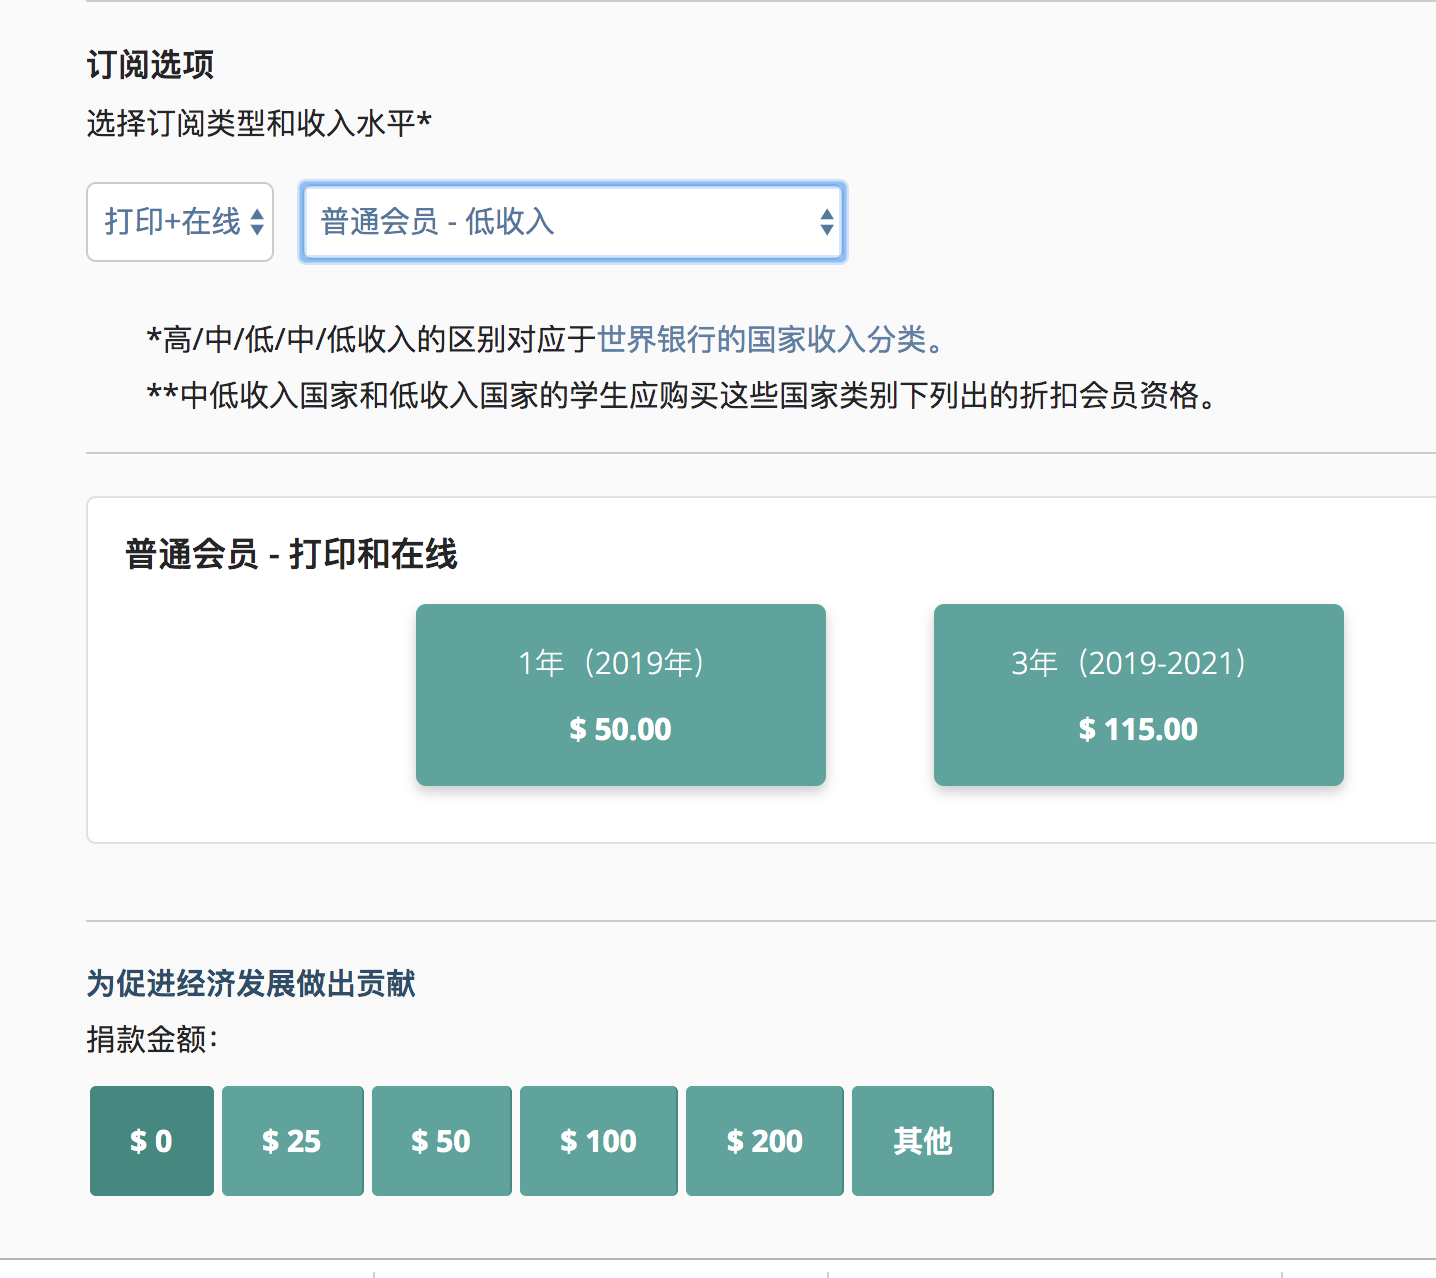
Task: Click the footnote about 中低收入国家 students
Action: tap(682, 396)
